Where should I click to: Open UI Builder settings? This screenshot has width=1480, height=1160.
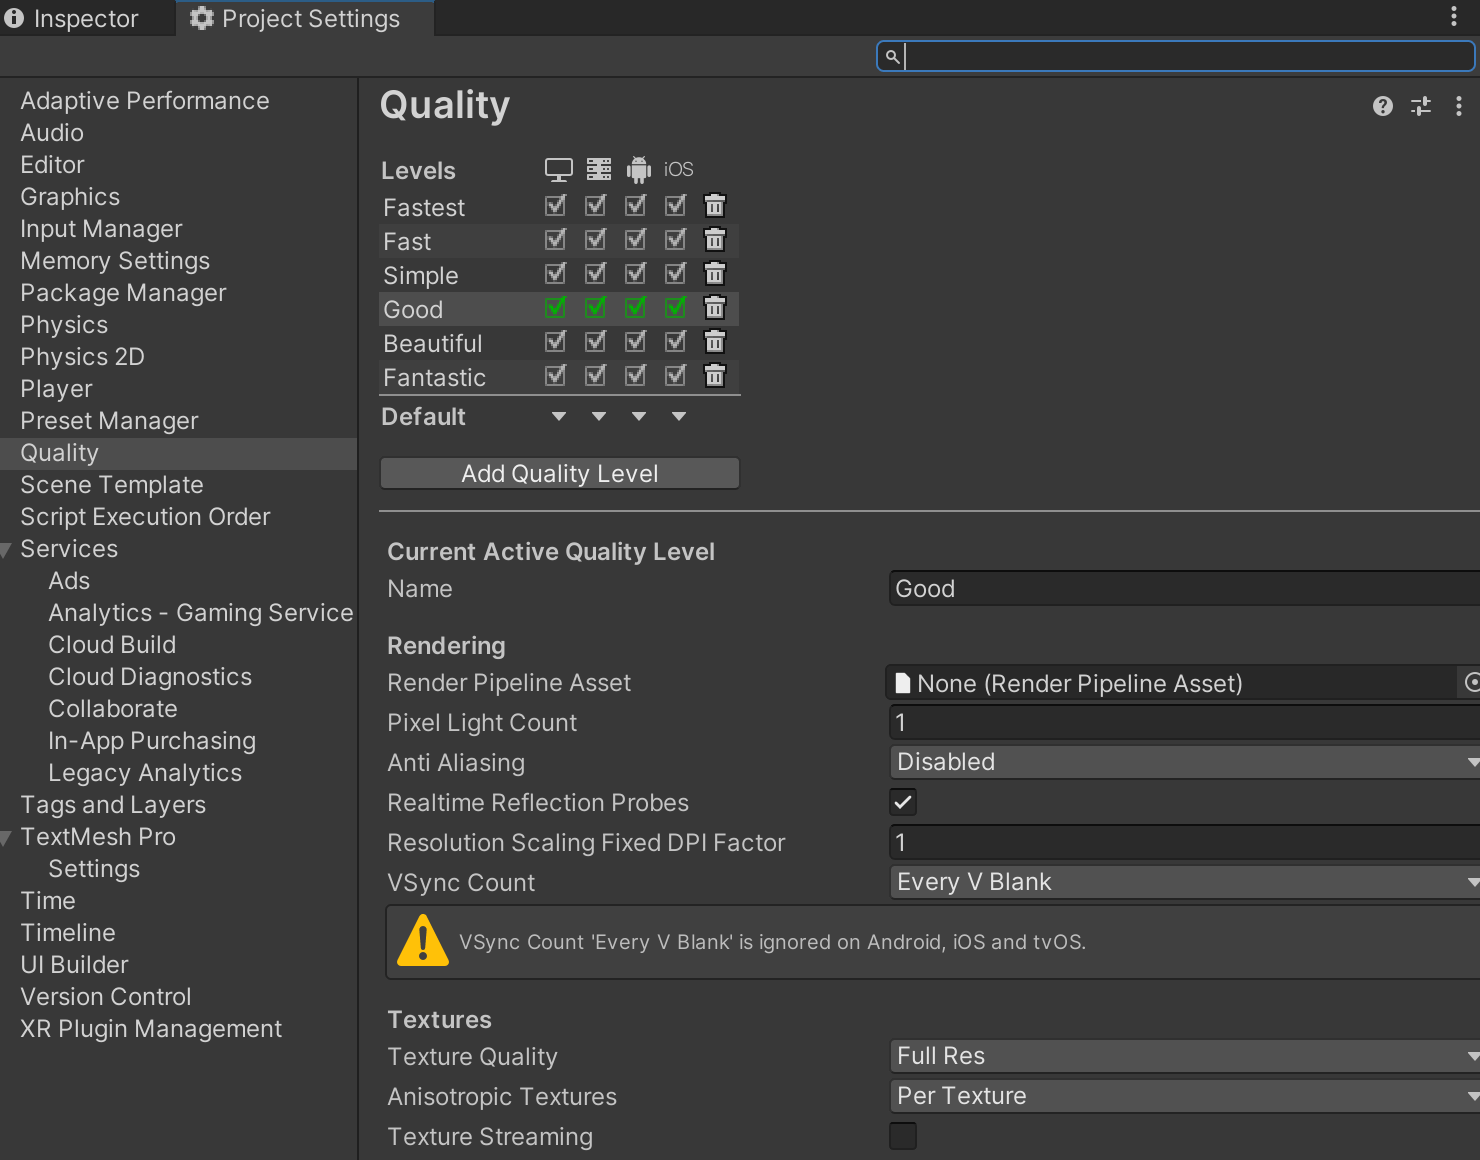(74, 965)
